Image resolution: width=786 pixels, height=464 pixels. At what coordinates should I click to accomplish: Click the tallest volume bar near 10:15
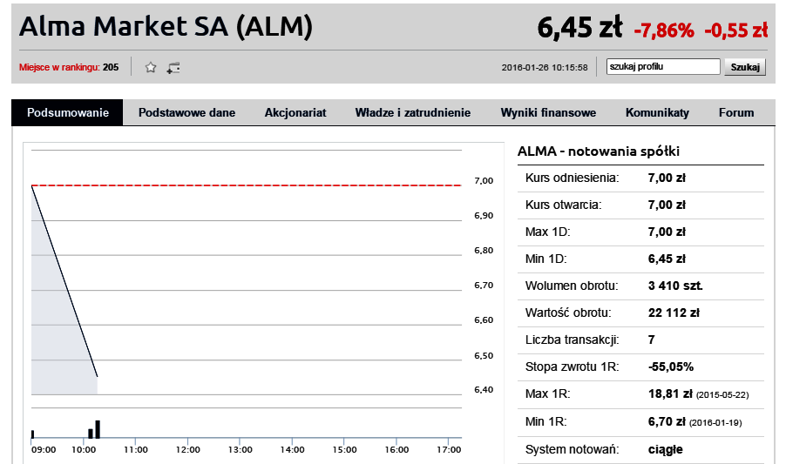(x=98, y=429)
